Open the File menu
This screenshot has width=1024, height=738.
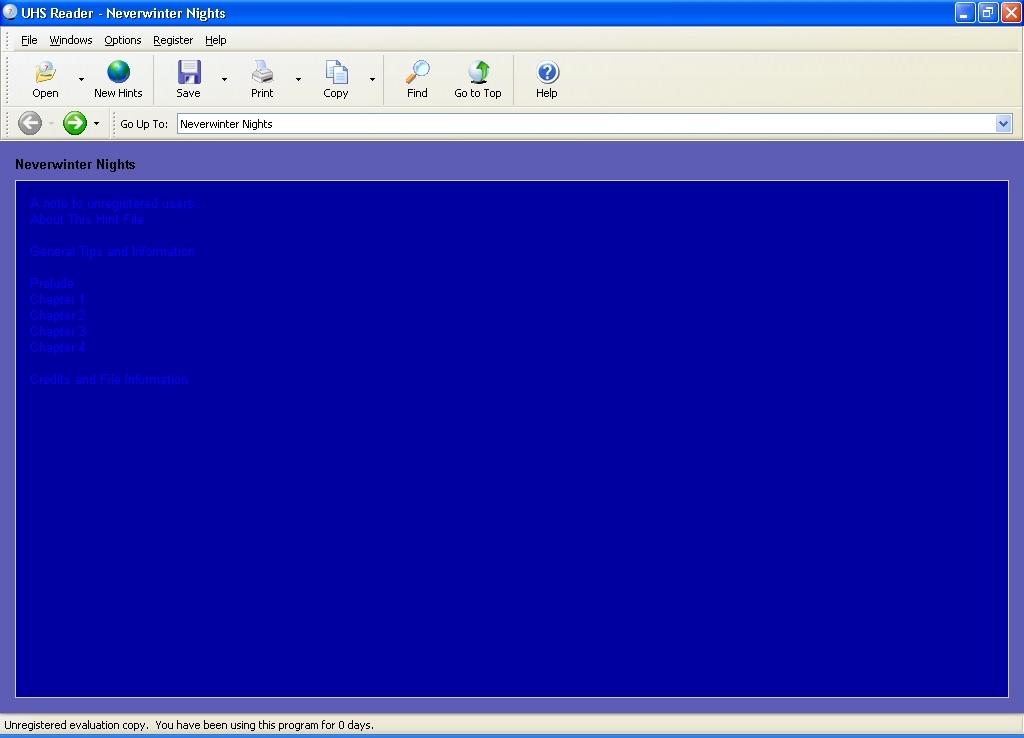click(x=29, y=40)
